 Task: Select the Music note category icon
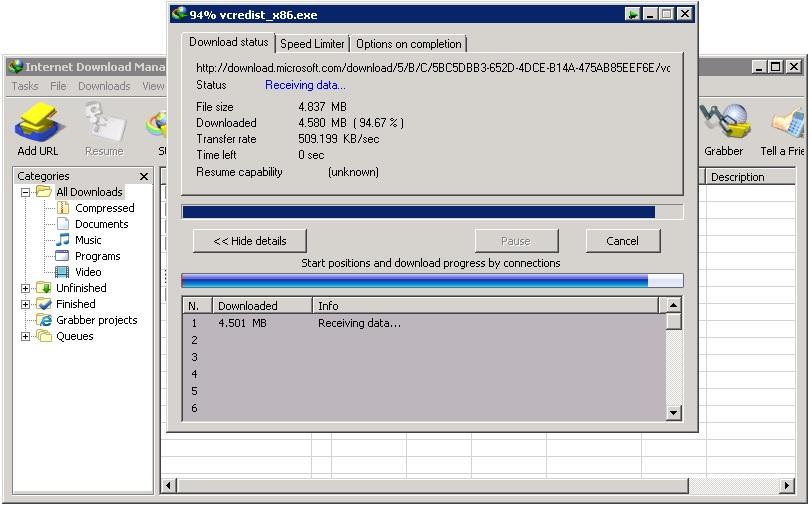click(63, 240)
